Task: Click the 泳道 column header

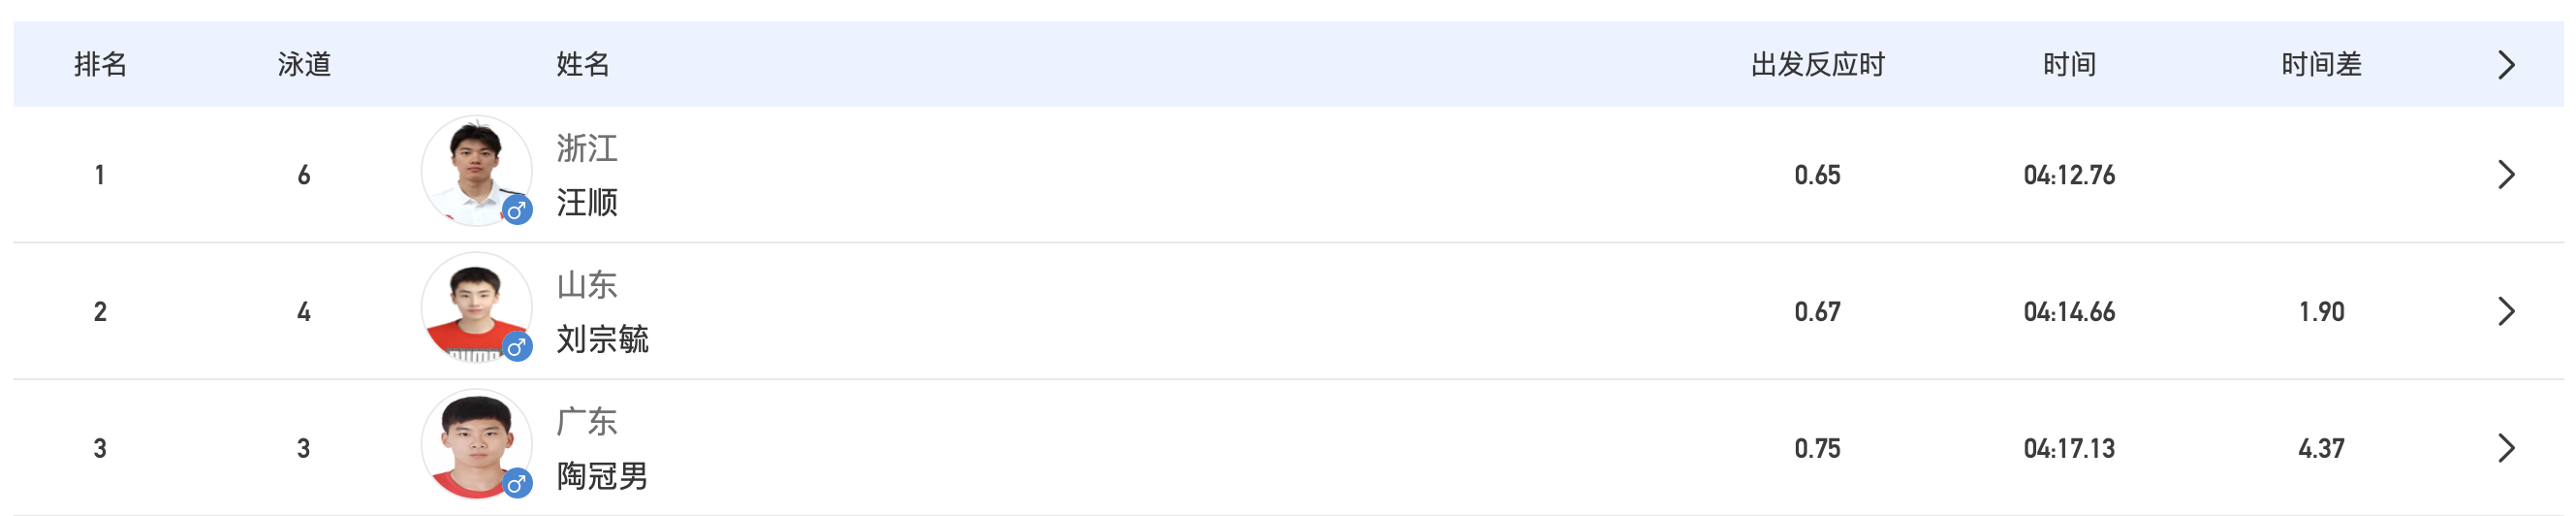Action: click(x=304, y=65)
